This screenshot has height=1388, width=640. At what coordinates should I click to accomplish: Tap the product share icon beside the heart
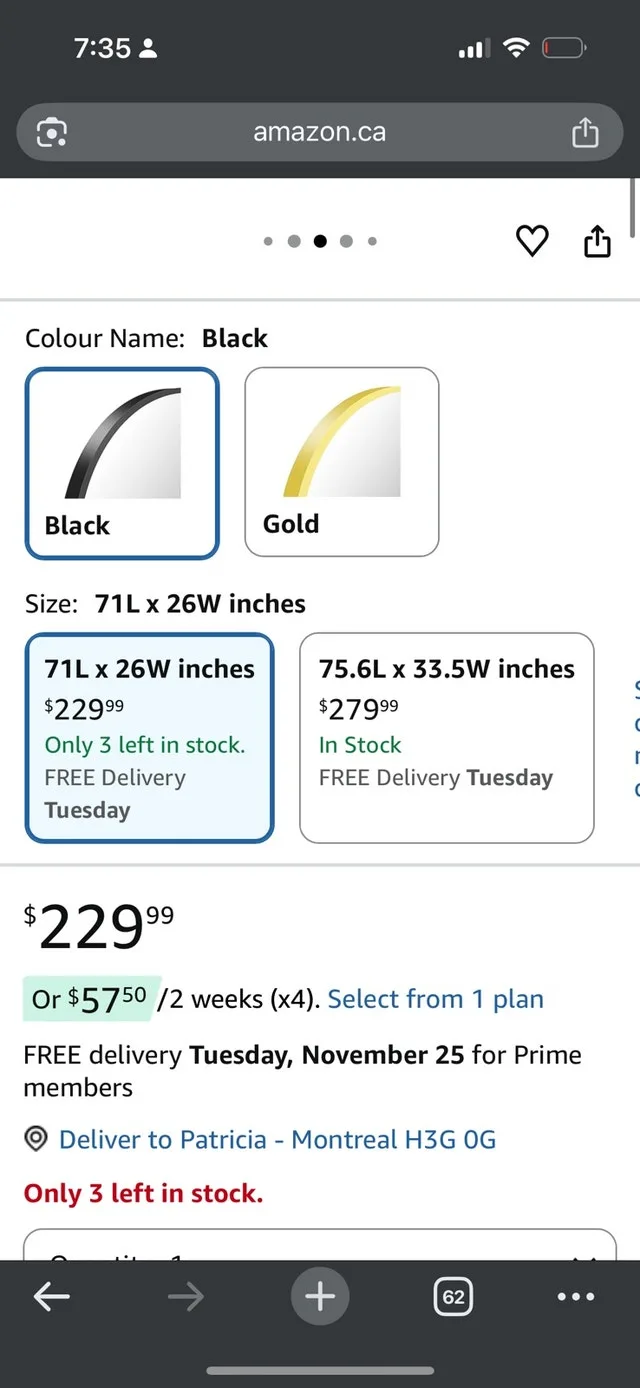[597, 241]
